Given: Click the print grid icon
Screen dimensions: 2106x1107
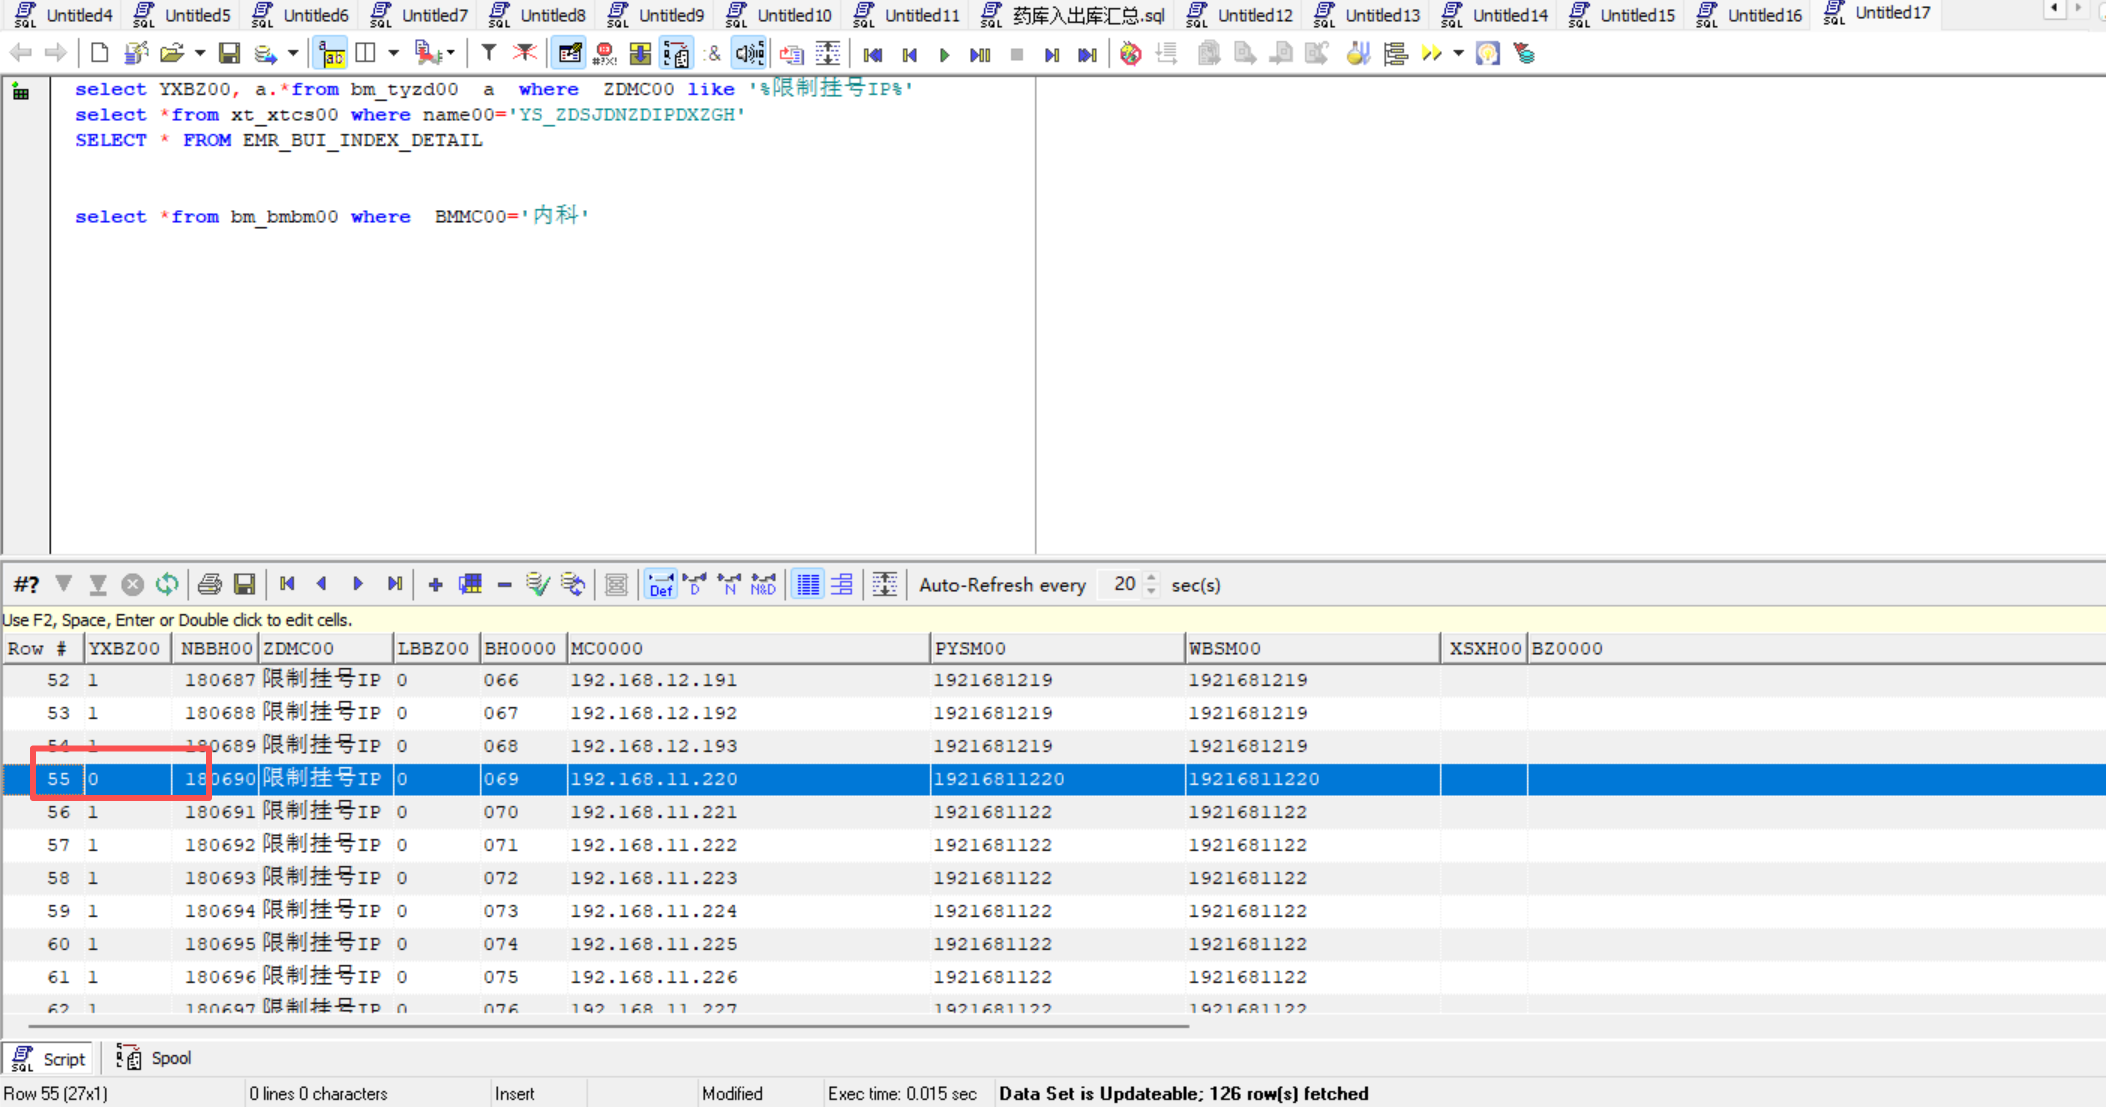Looking at the screenshot, I should point(209,585).
